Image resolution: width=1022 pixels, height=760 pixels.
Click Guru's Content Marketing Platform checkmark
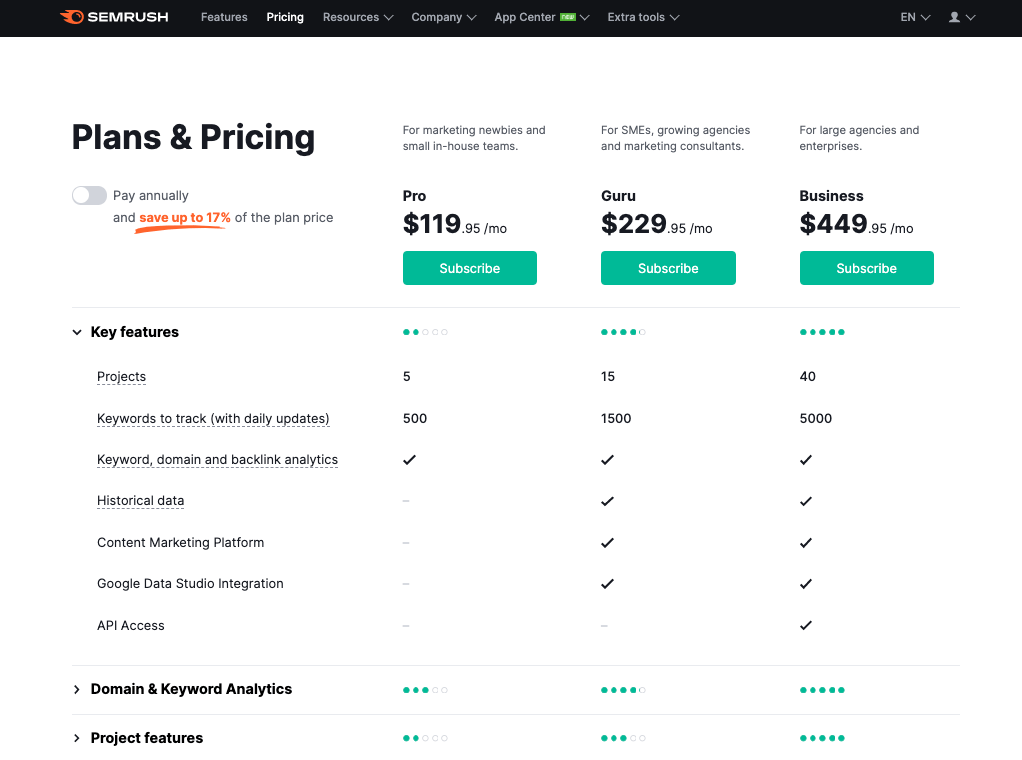click(x=607, y=542)
